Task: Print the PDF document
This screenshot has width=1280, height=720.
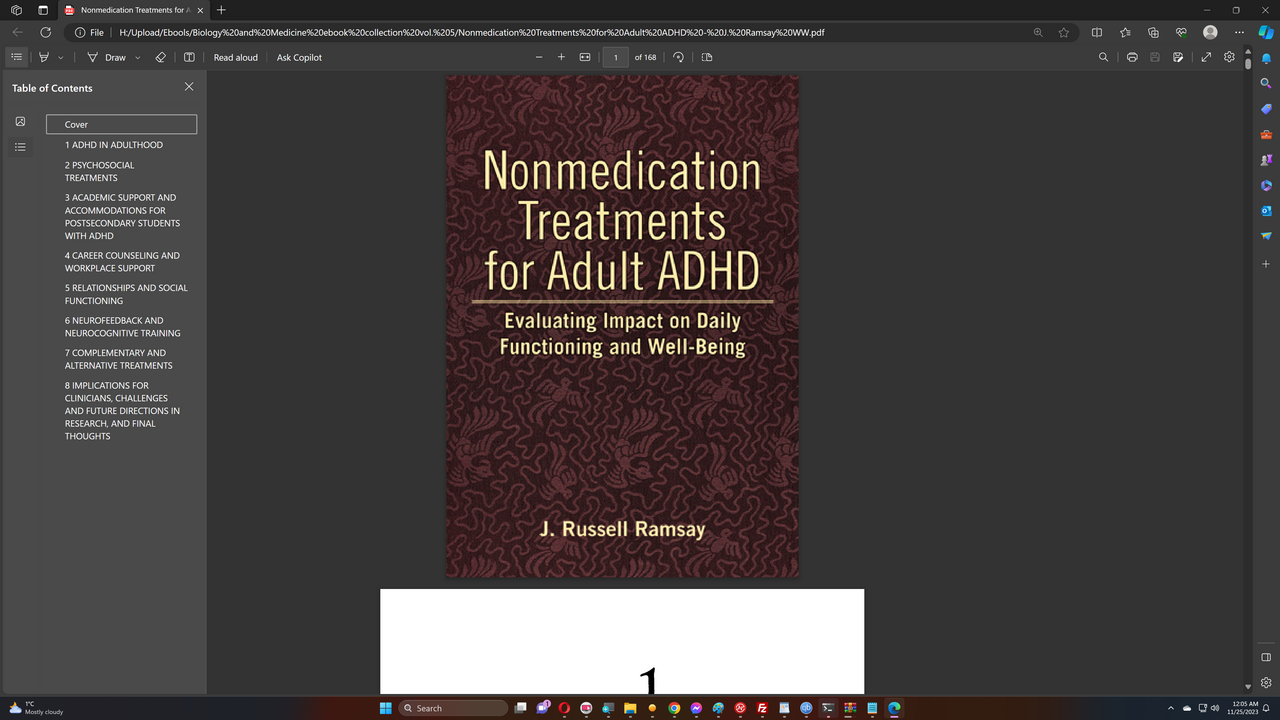Action: click(1132, 57)
